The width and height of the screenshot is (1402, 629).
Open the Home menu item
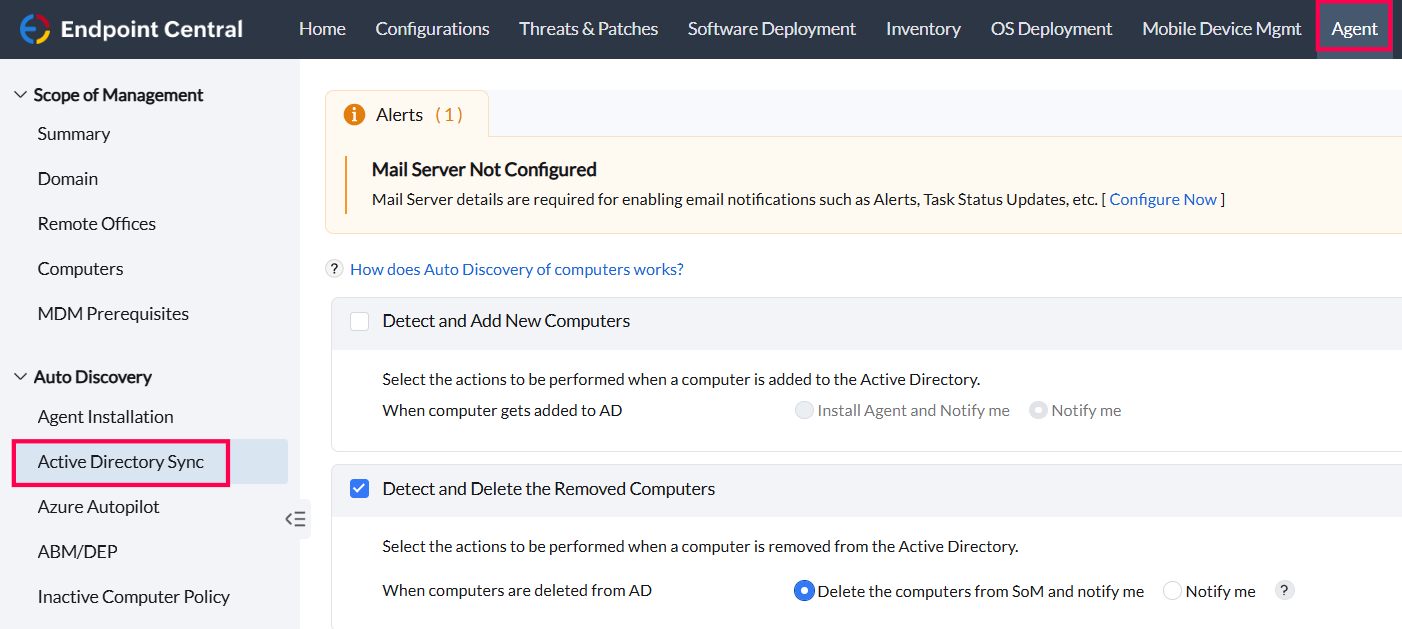pos(322,28)
